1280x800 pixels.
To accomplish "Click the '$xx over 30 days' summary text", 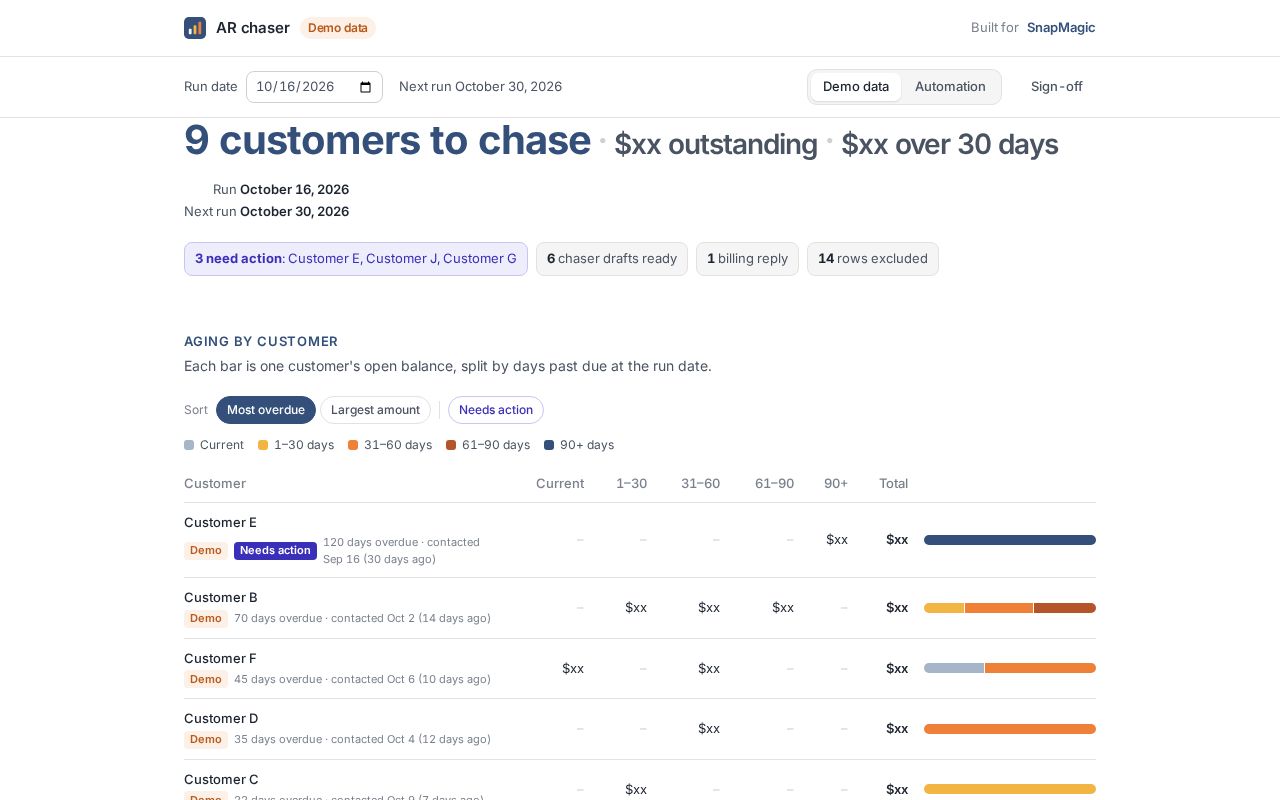I will pos(950,144).
